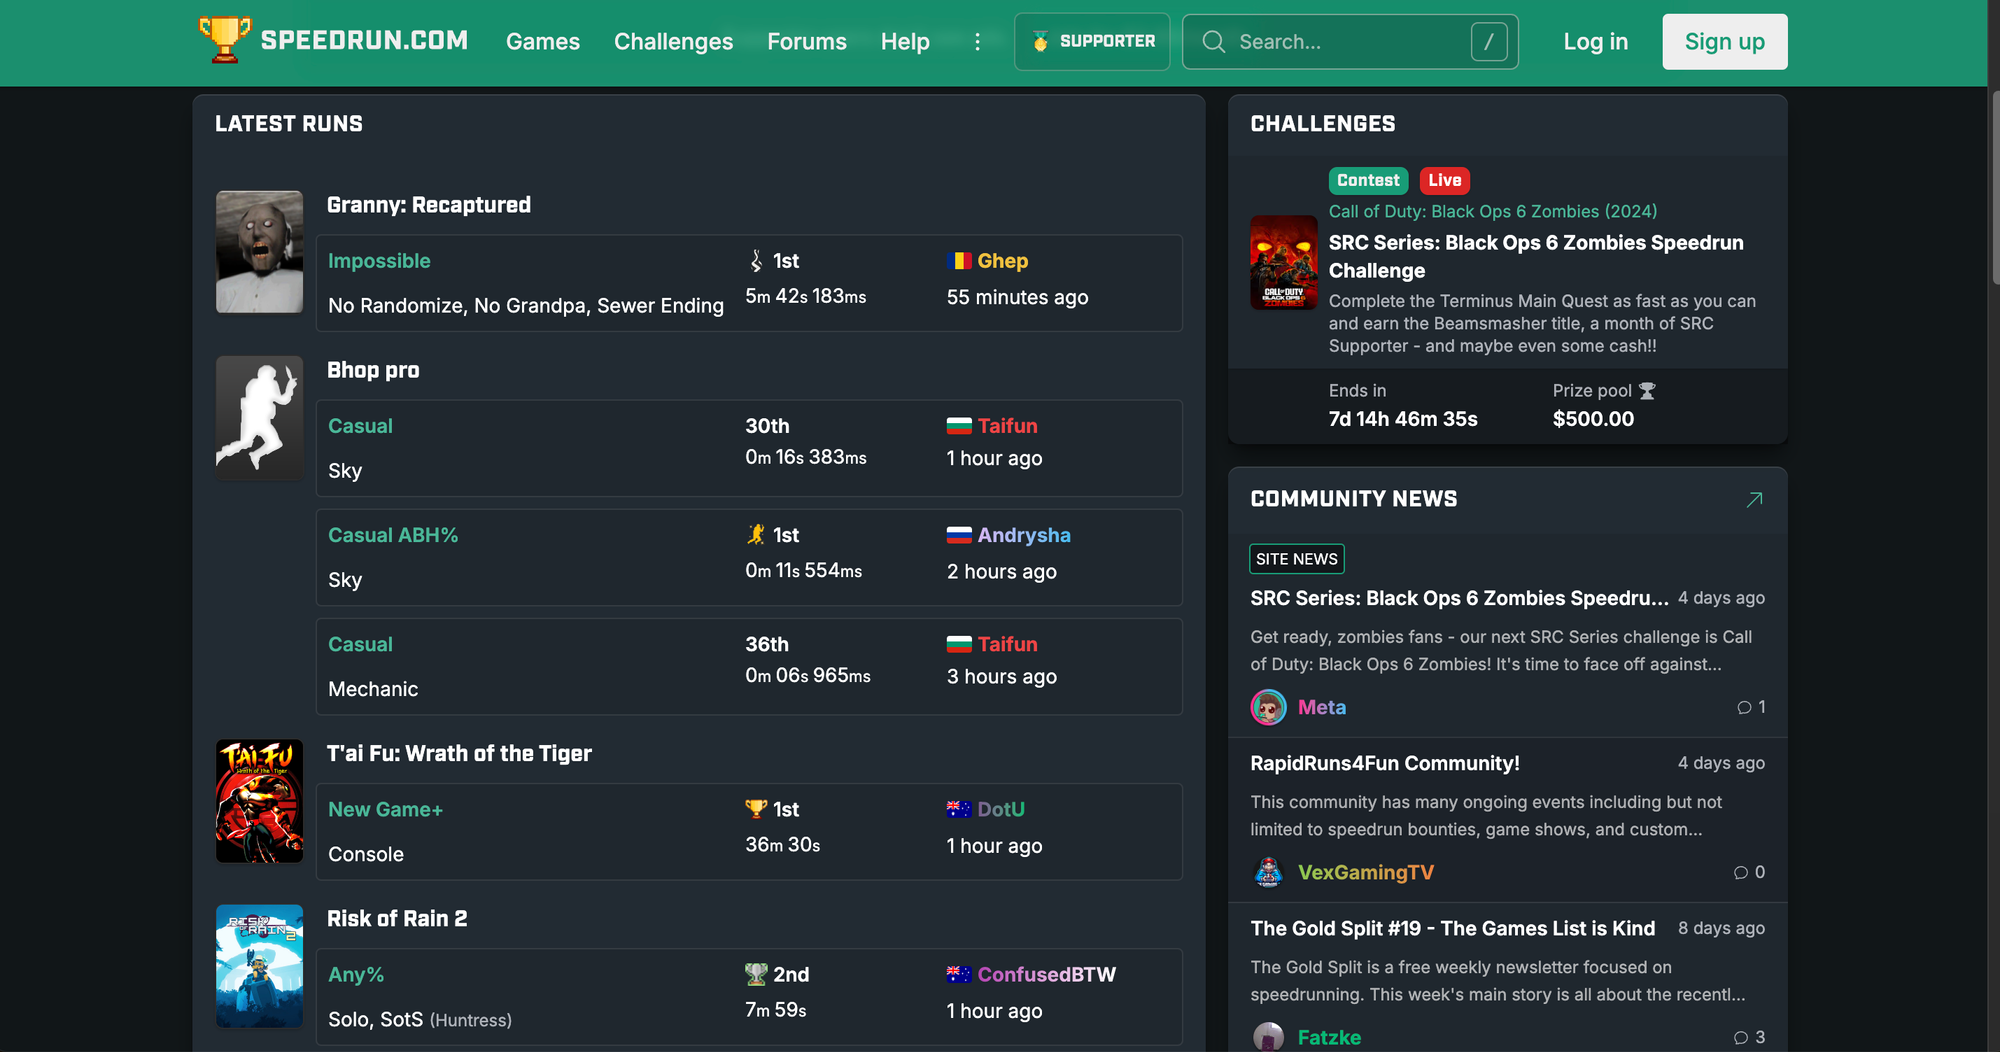
Task: Open runner DotU's profile
Action: coord(1001,809)
